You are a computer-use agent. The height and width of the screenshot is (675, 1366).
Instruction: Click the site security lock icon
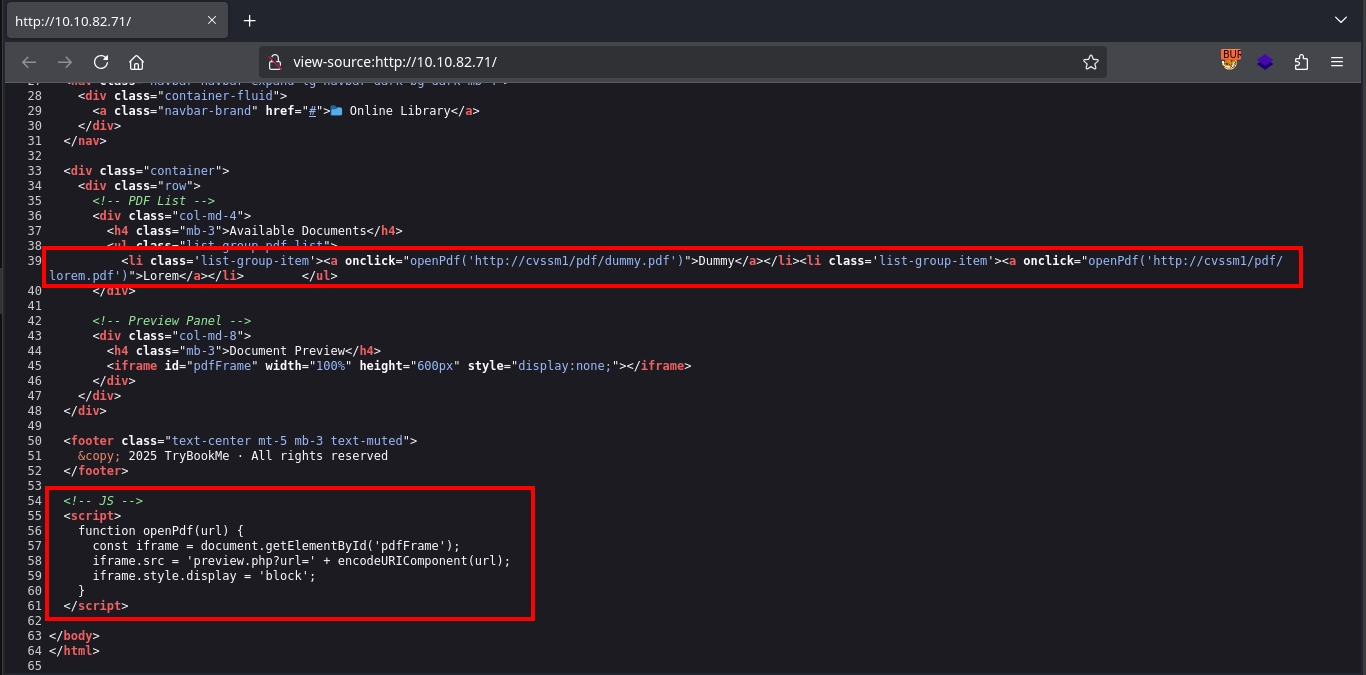pyautogui.click(x=276, y=62)
